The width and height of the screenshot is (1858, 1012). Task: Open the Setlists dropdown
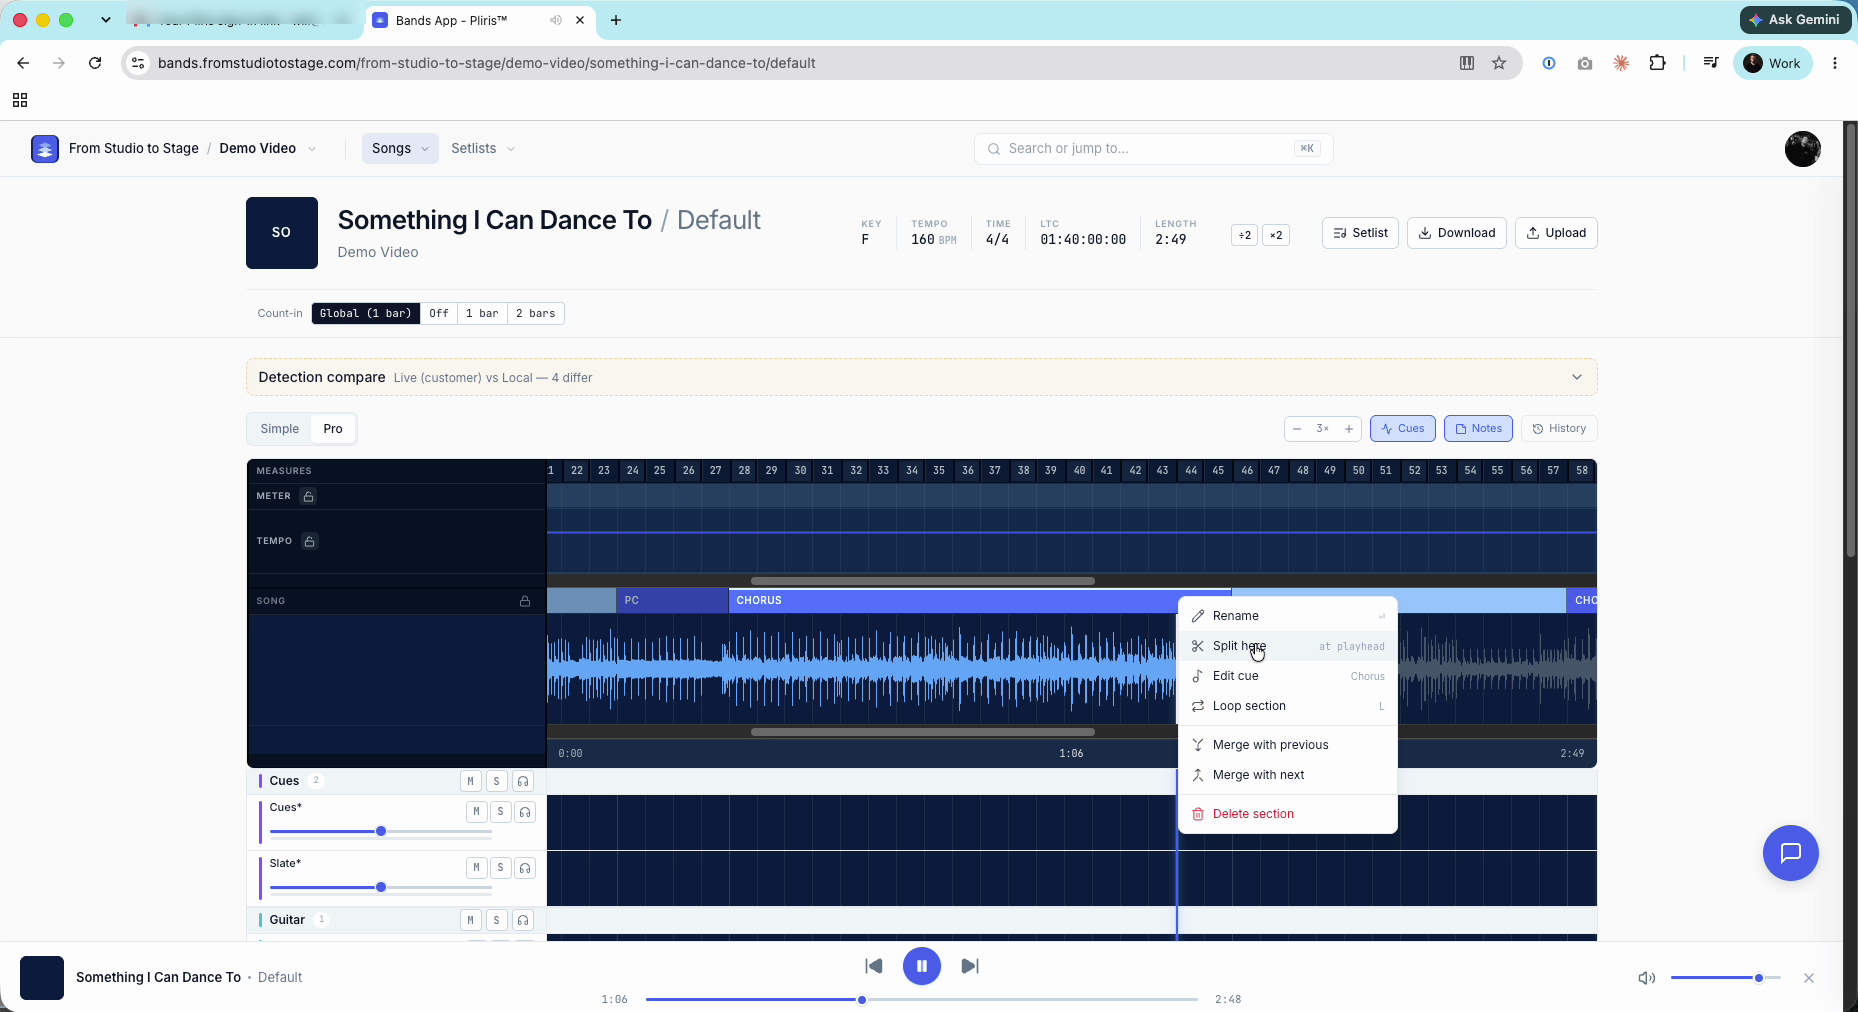click(483, 149)
